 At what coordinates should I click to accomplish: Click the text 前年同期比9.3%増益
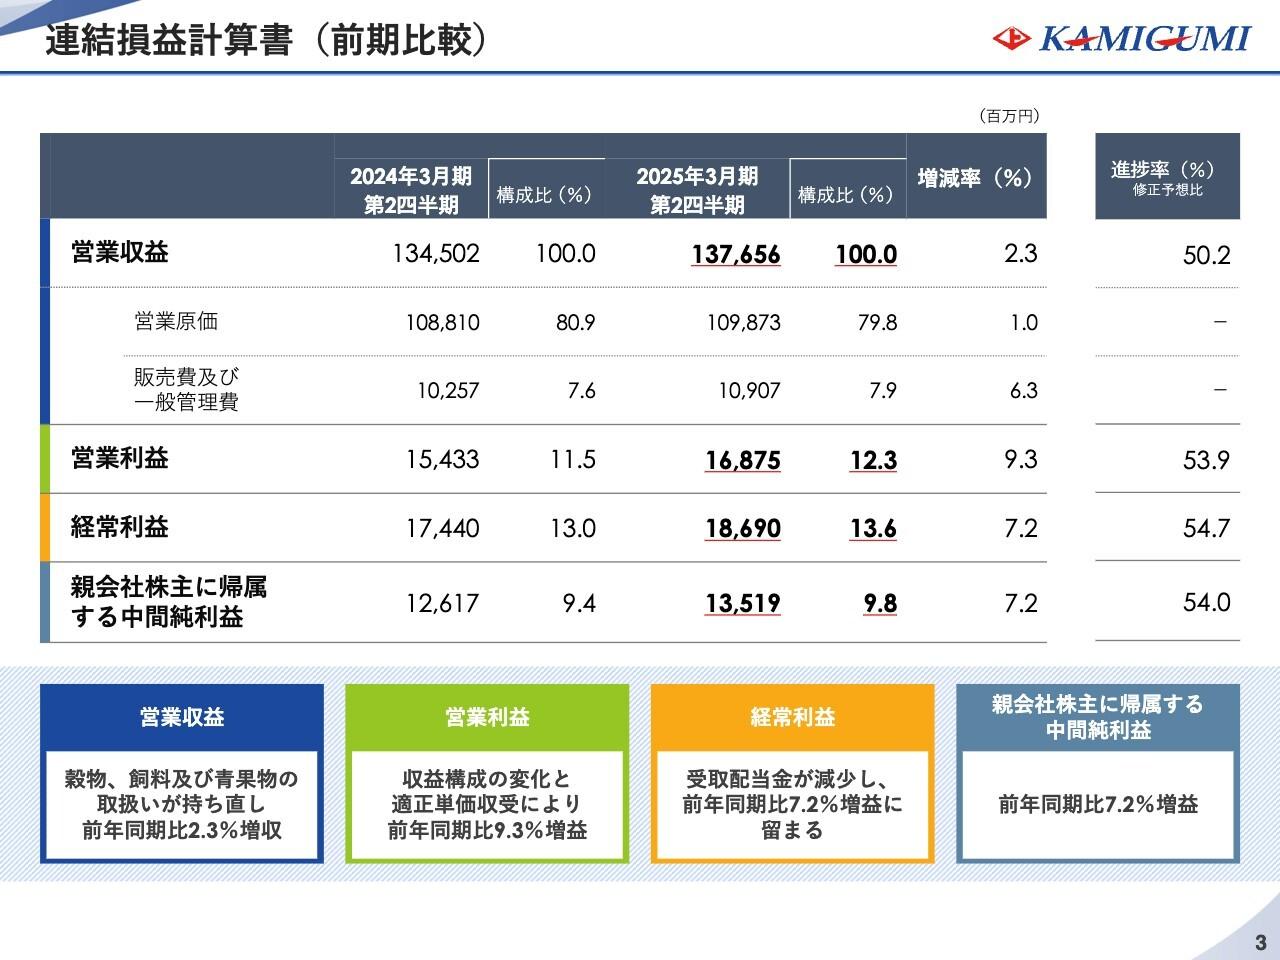pyautogui.click(x=488, y=831)
